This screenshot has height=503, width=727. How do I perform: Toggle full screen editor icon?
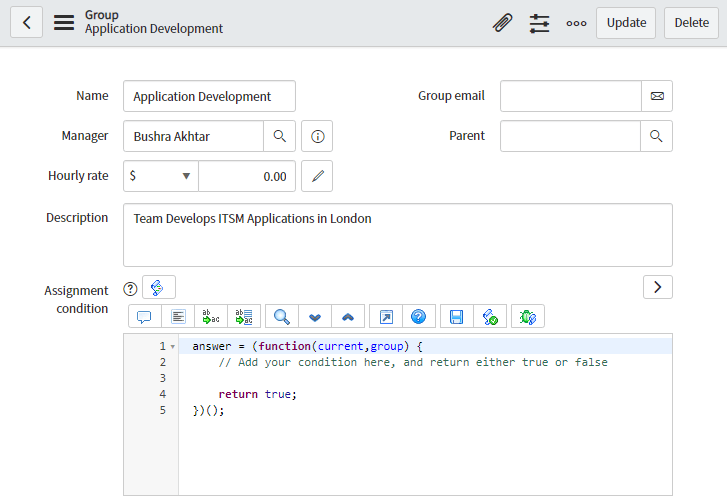click(x=386, y=317)
